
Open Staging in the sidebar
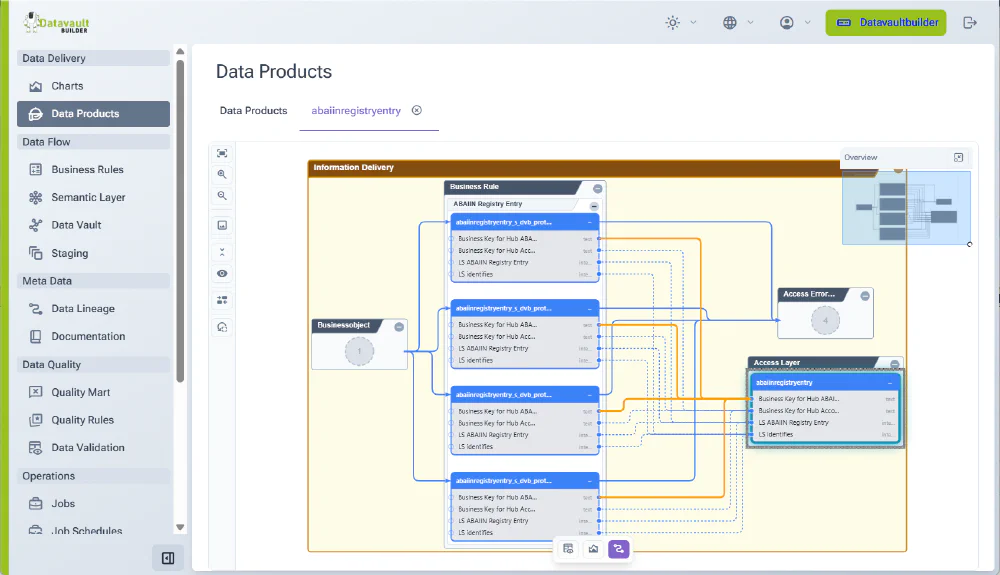click(x=93, y=253)
